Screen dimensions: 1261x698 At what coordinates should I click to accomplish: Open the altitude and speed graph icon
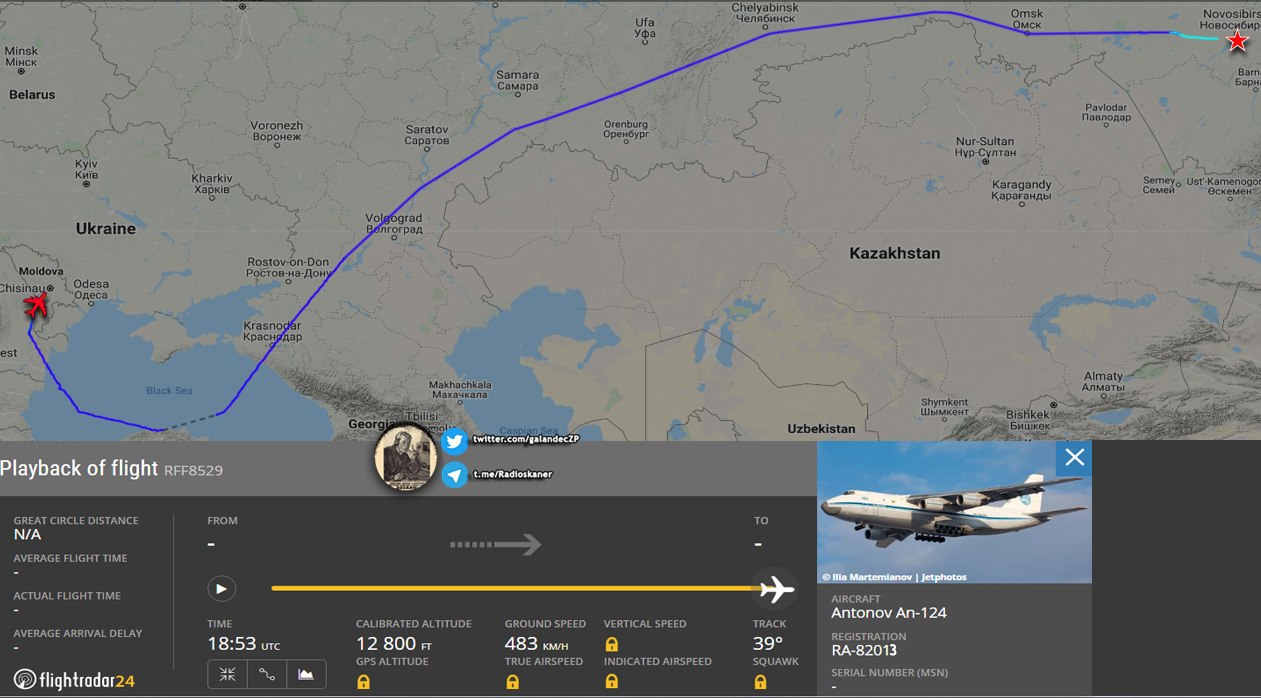pos(307,675)
